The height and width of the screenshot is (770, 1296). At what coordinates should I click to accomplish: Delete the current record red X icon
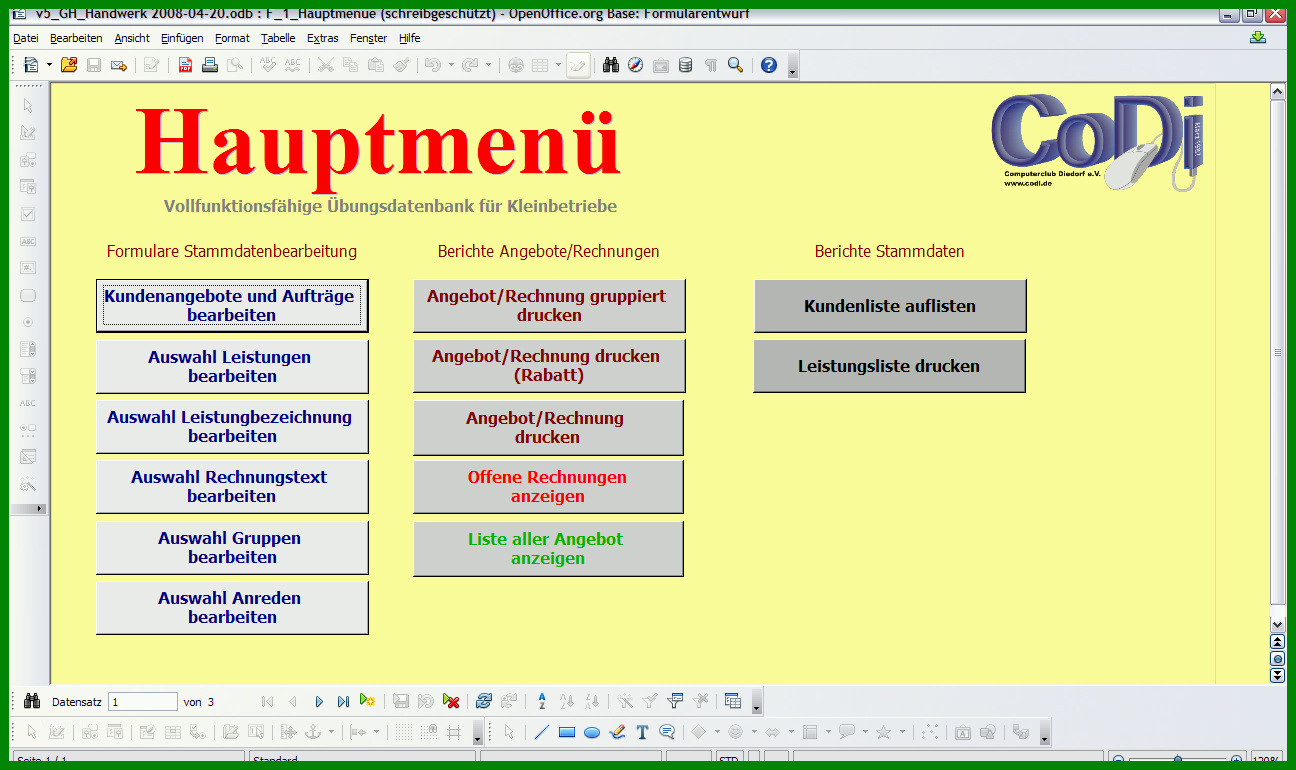click(x=451, y=702)
